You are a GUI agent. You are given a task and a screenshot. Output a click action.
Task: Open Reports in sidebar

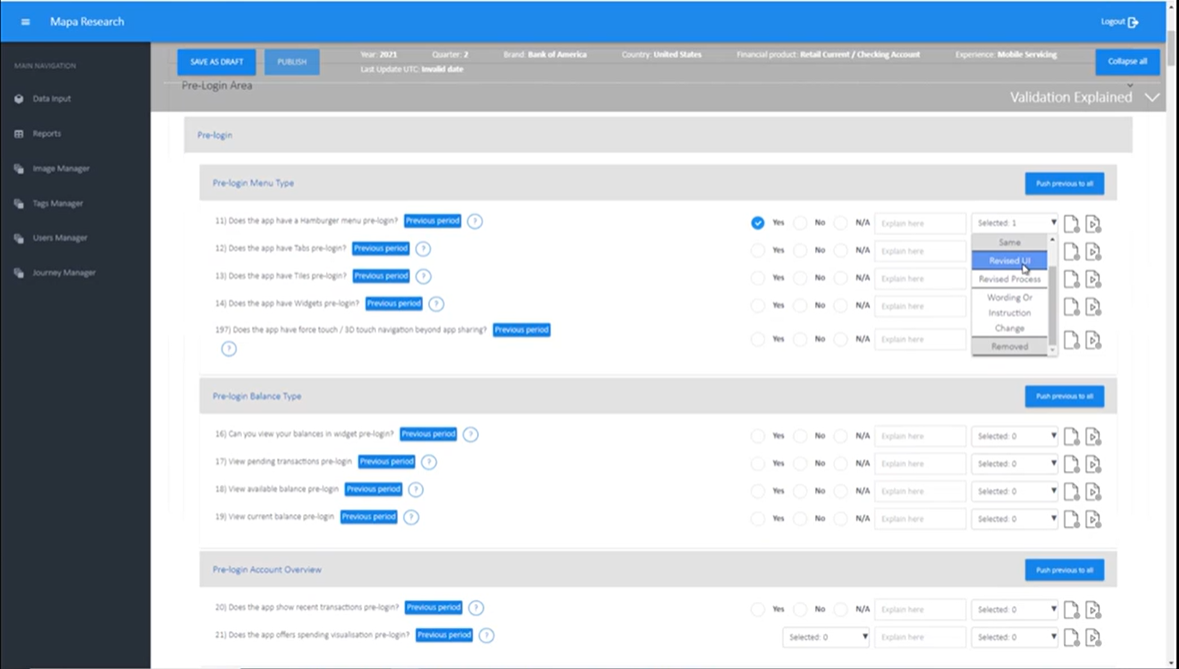46,134
